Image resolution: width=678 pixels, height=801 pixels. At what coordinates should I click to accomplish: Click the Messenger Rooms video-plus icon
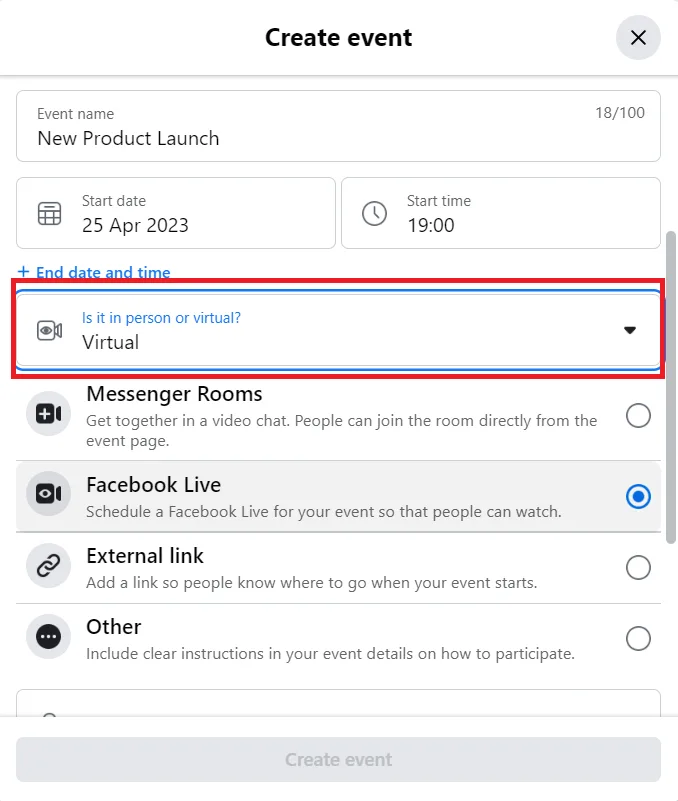49,413
